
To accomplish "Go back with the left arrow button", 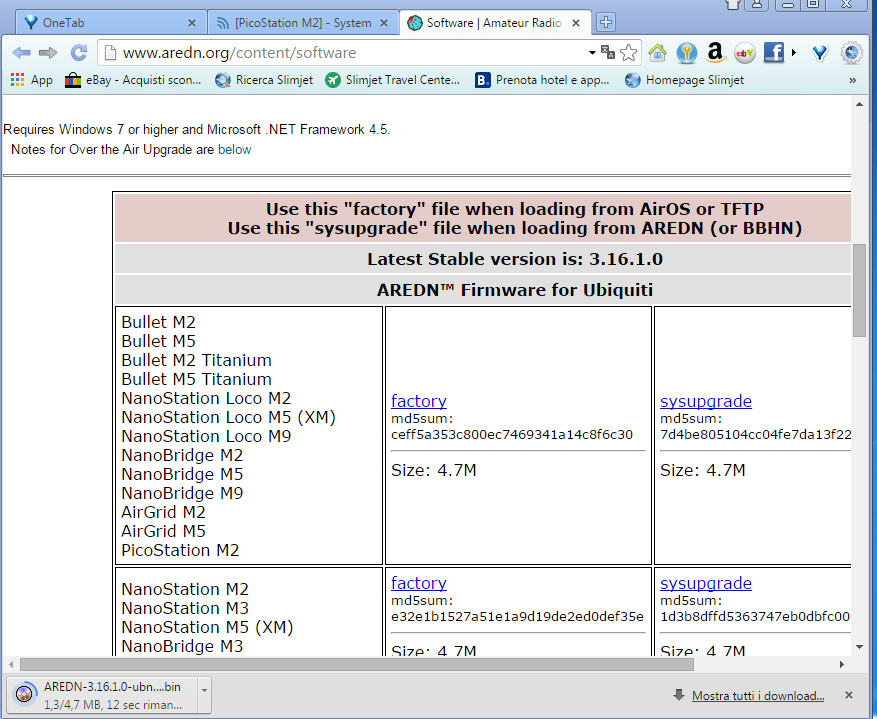I will [21, 53].
